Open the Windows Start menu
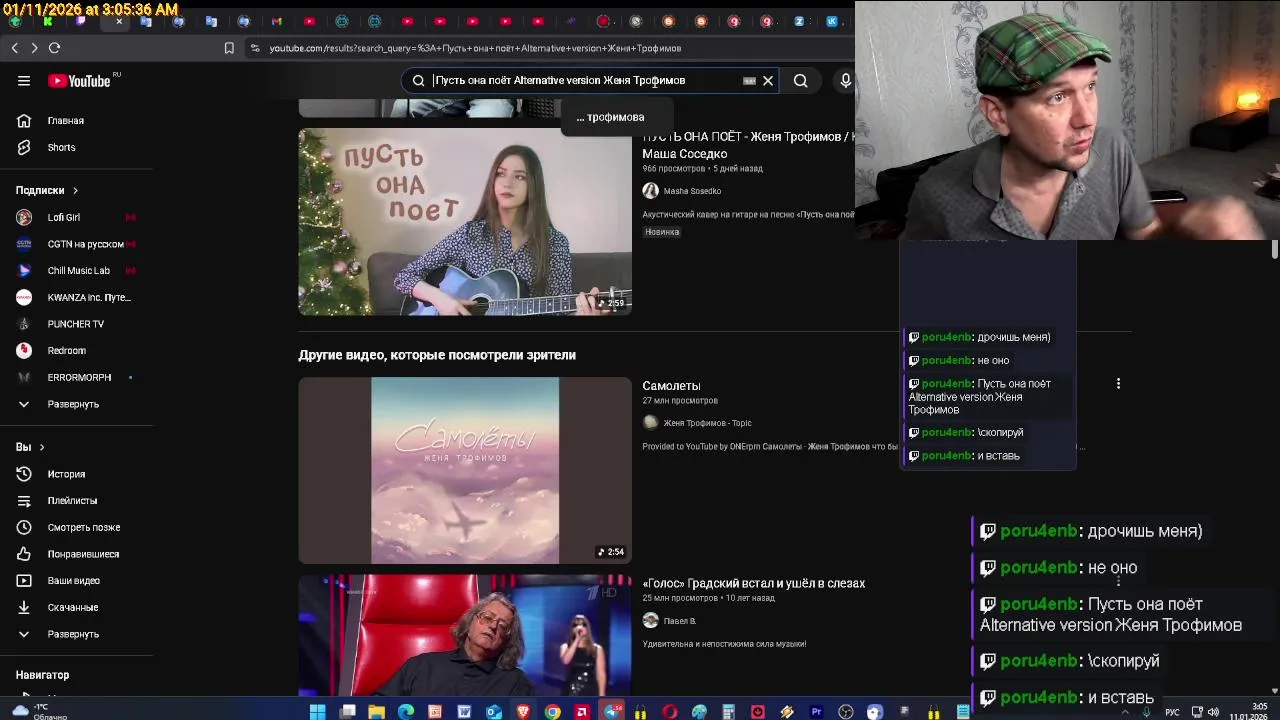Screen dimensions: 1280x720 point(317,712)
